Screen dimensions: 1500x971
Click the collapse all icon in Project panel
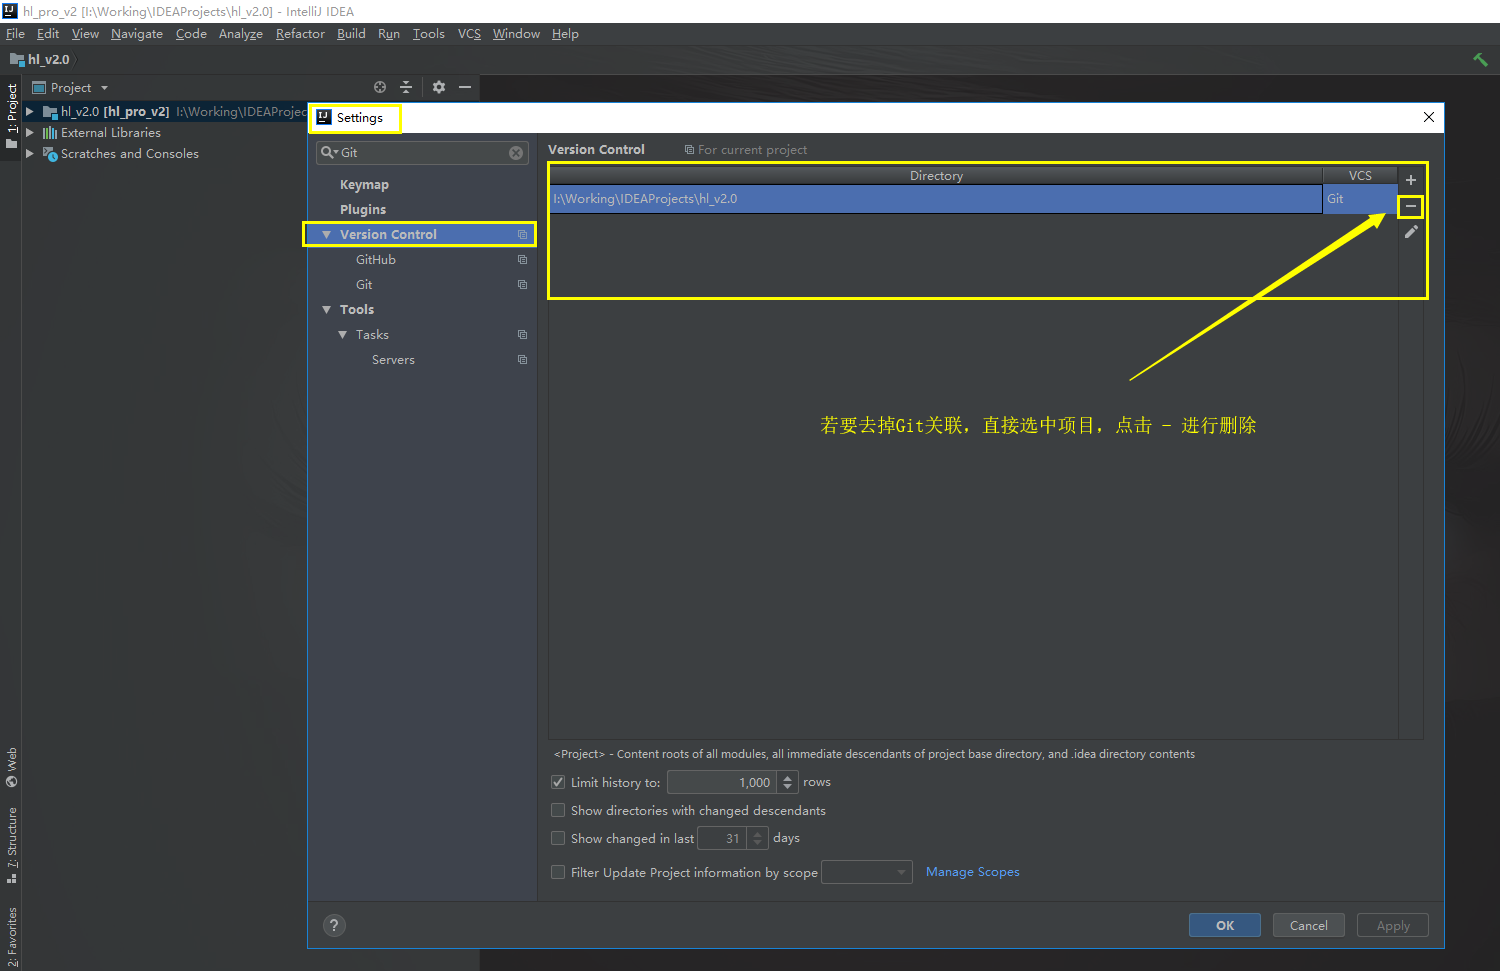(x=406, y=87)
